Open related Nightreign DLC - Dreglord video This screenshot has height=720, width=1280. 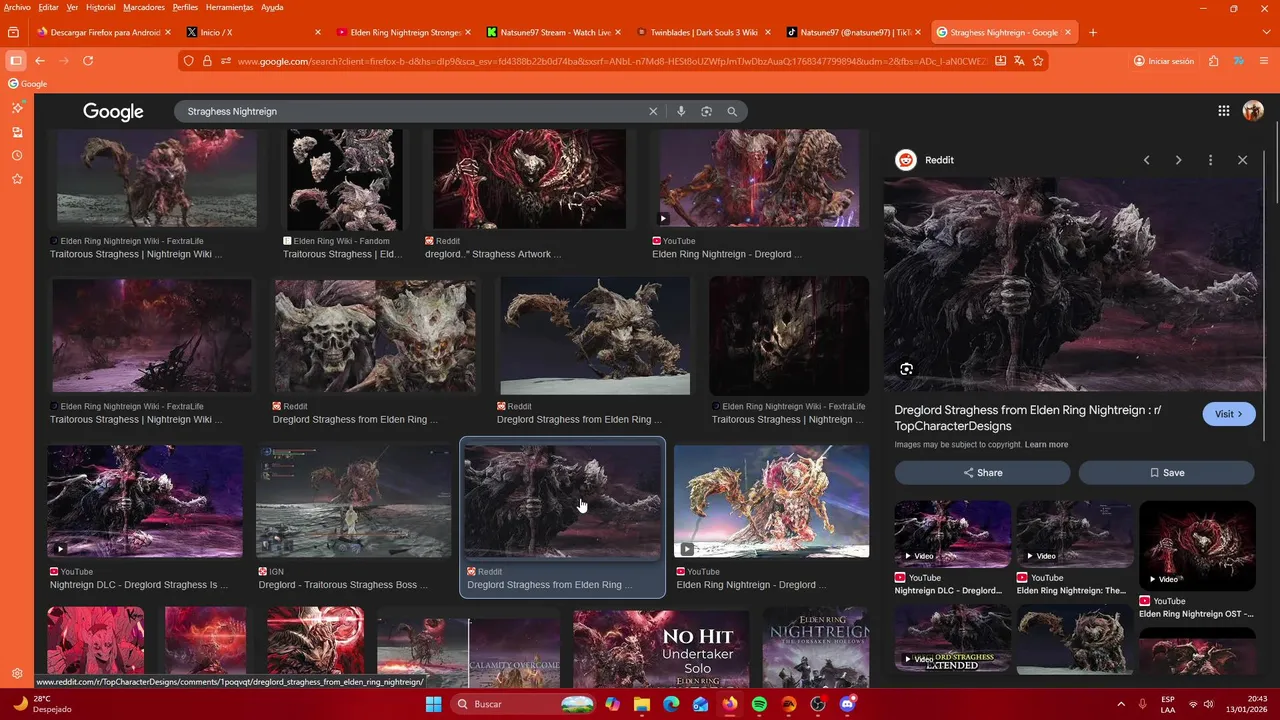point(952,533)
